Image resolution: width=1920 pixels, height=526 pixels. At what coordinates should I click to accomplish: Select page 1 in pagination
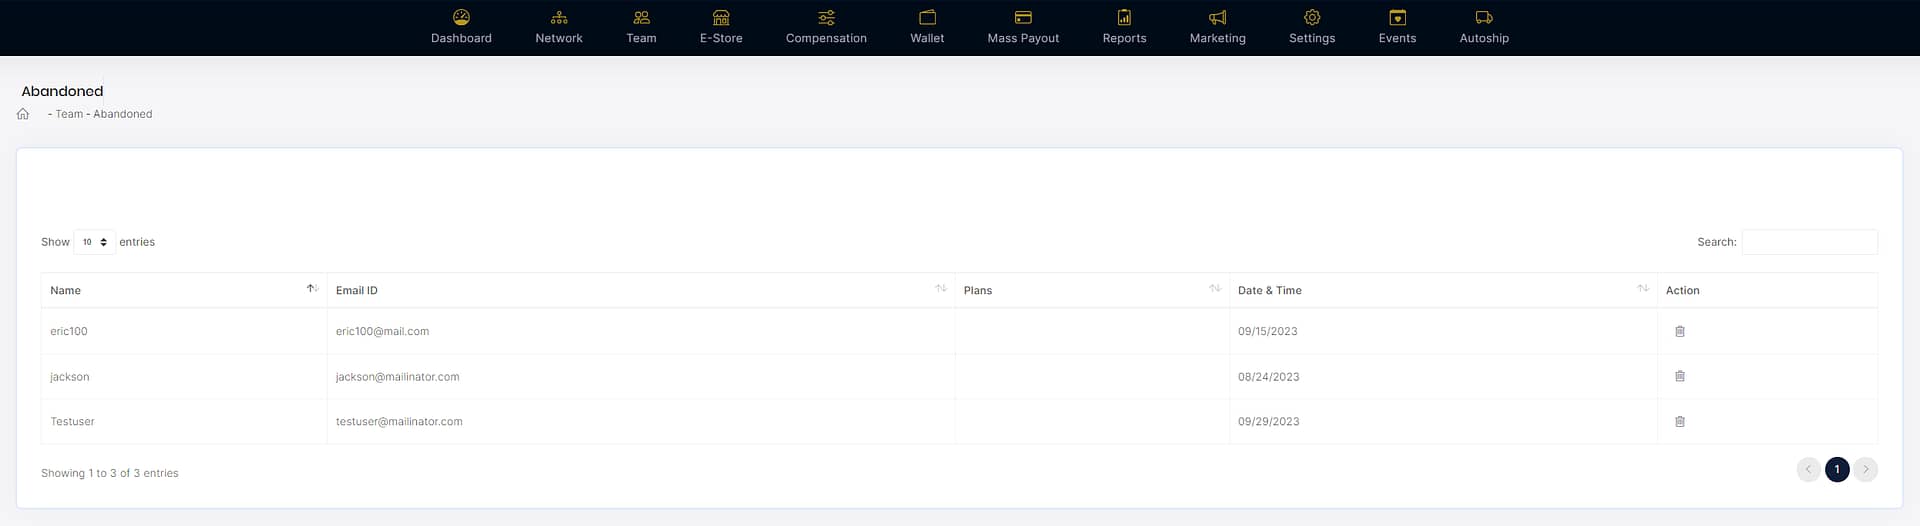1837,469
